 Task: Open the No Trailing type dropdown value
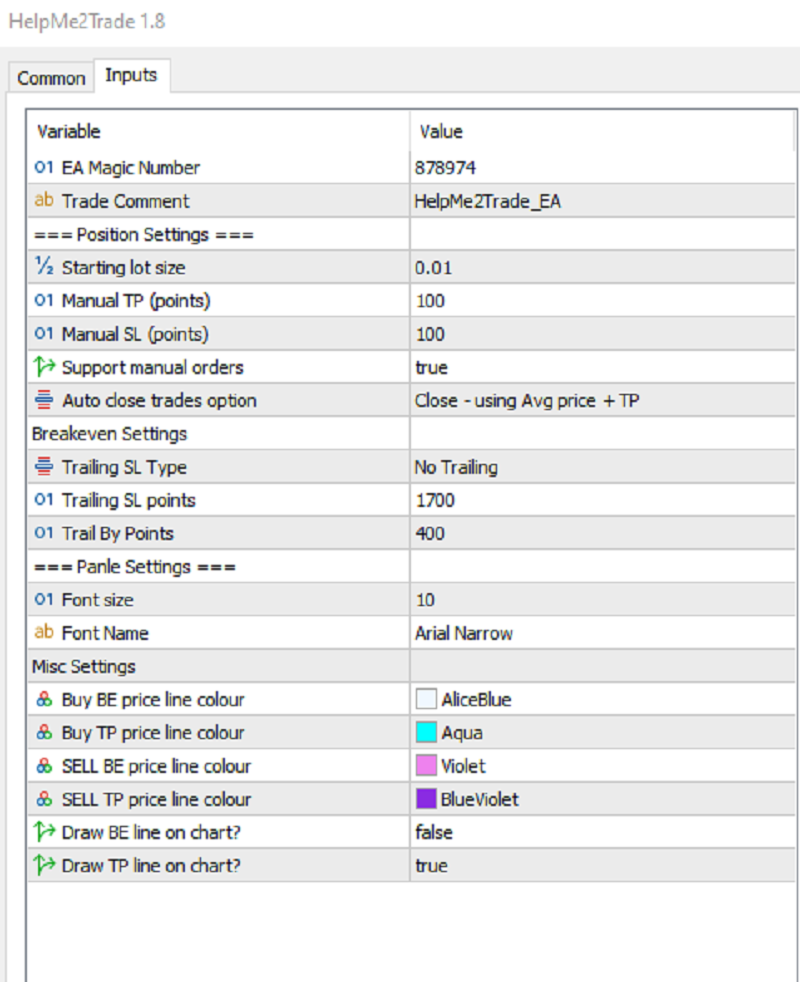tap(456, 467)
